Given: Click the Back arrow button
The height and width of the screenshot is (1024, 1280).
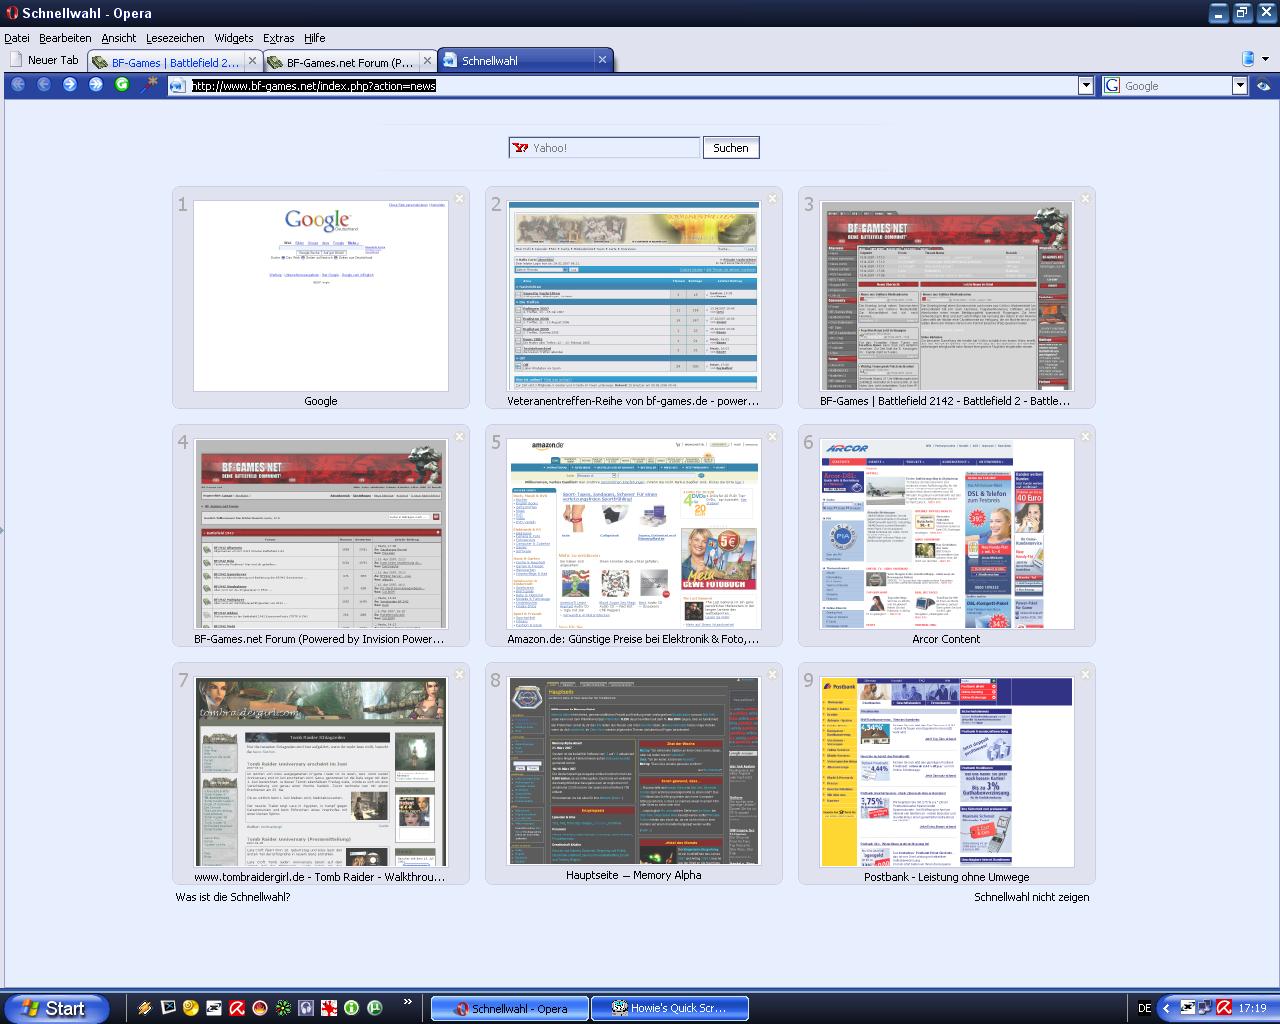Looking at the screenshot, I should click(x=44, y=85).
